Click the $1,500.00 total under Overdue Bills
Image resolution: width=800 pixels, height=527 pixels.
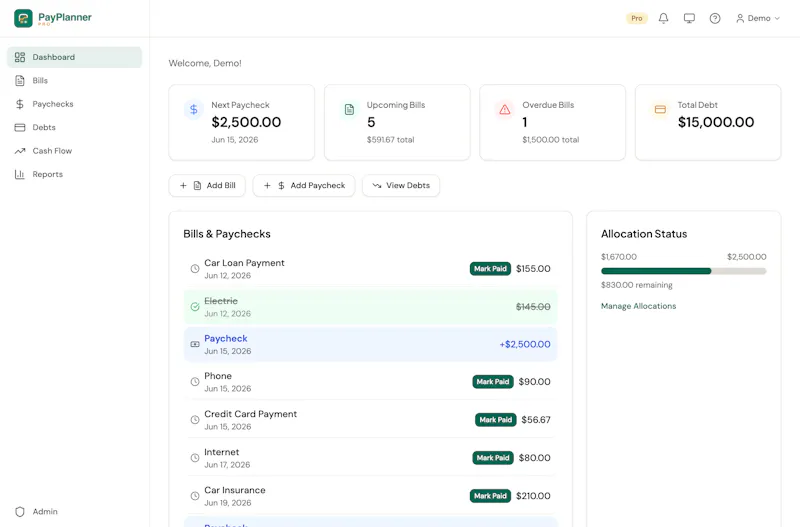click(551, 140)
